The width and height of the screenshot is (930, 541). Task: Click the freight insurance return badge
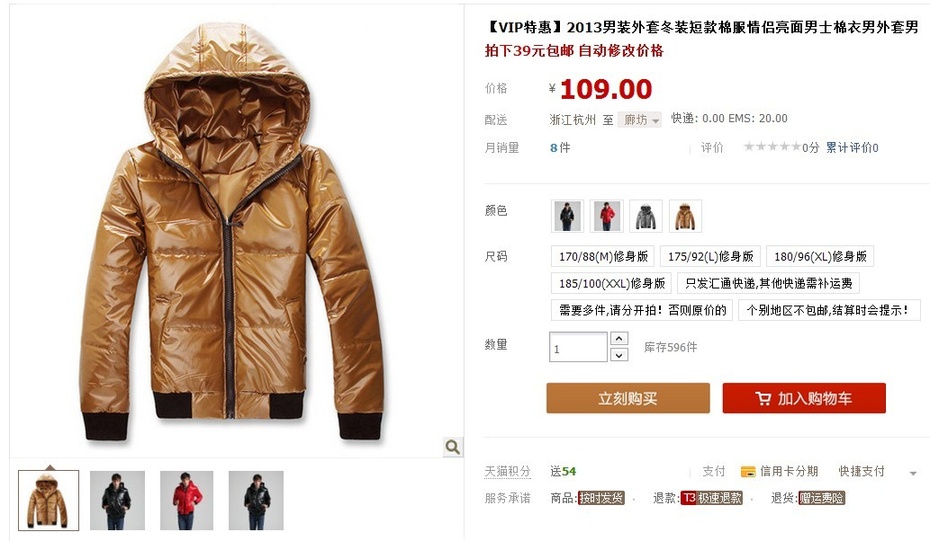click(821, 498)
